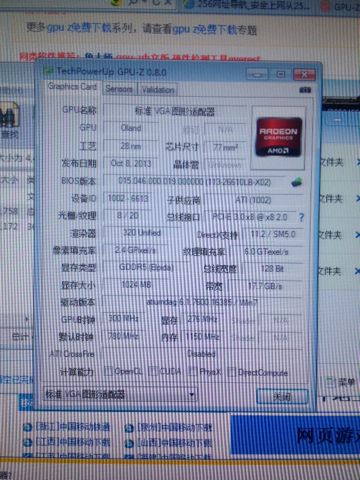Click the ROPs/TMUs 8 / 20 field

[x=128, y=215]
